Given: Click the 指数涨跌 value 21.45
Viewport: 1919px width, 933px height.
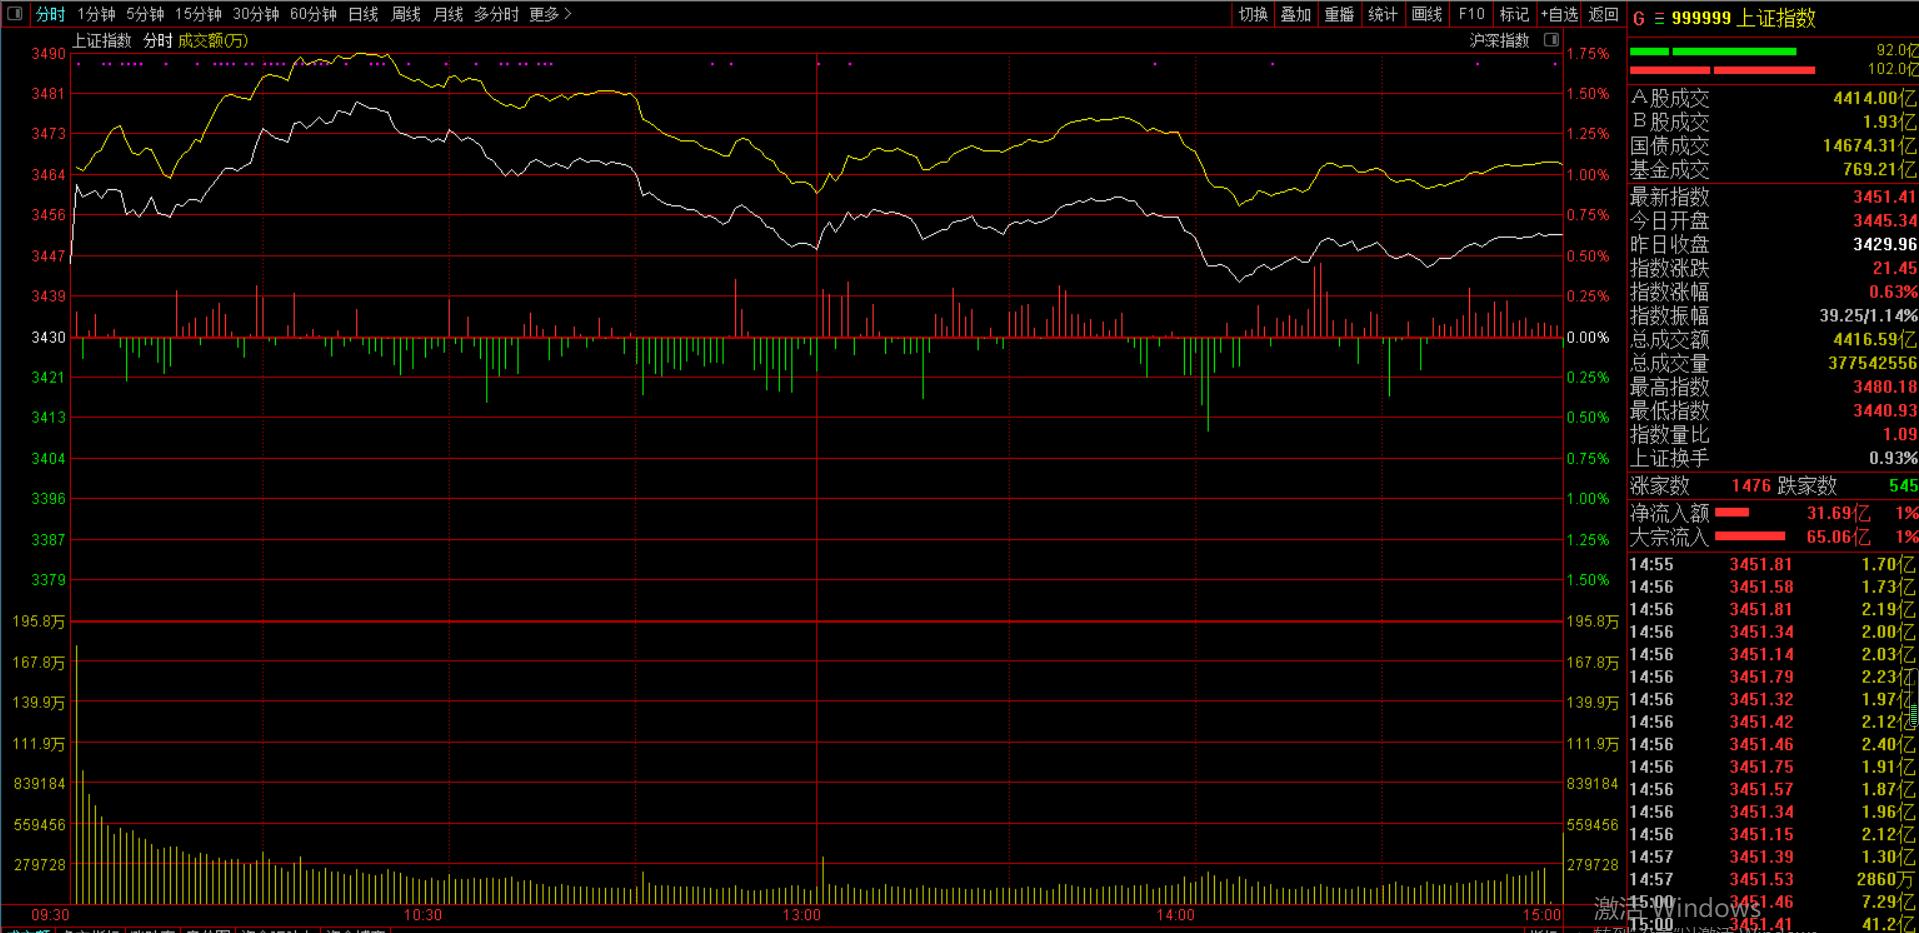Looking at the screenshot, I should 1894,269.
